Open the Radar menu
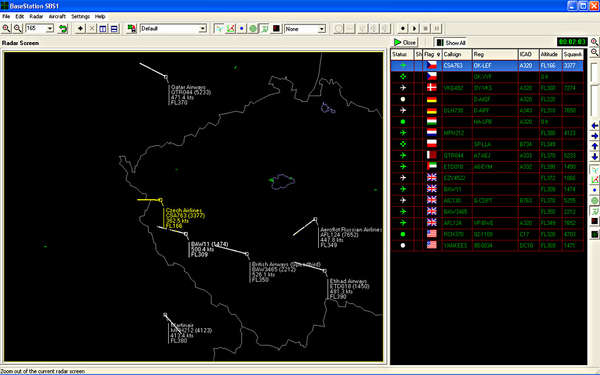 click(x=36, y=16)
